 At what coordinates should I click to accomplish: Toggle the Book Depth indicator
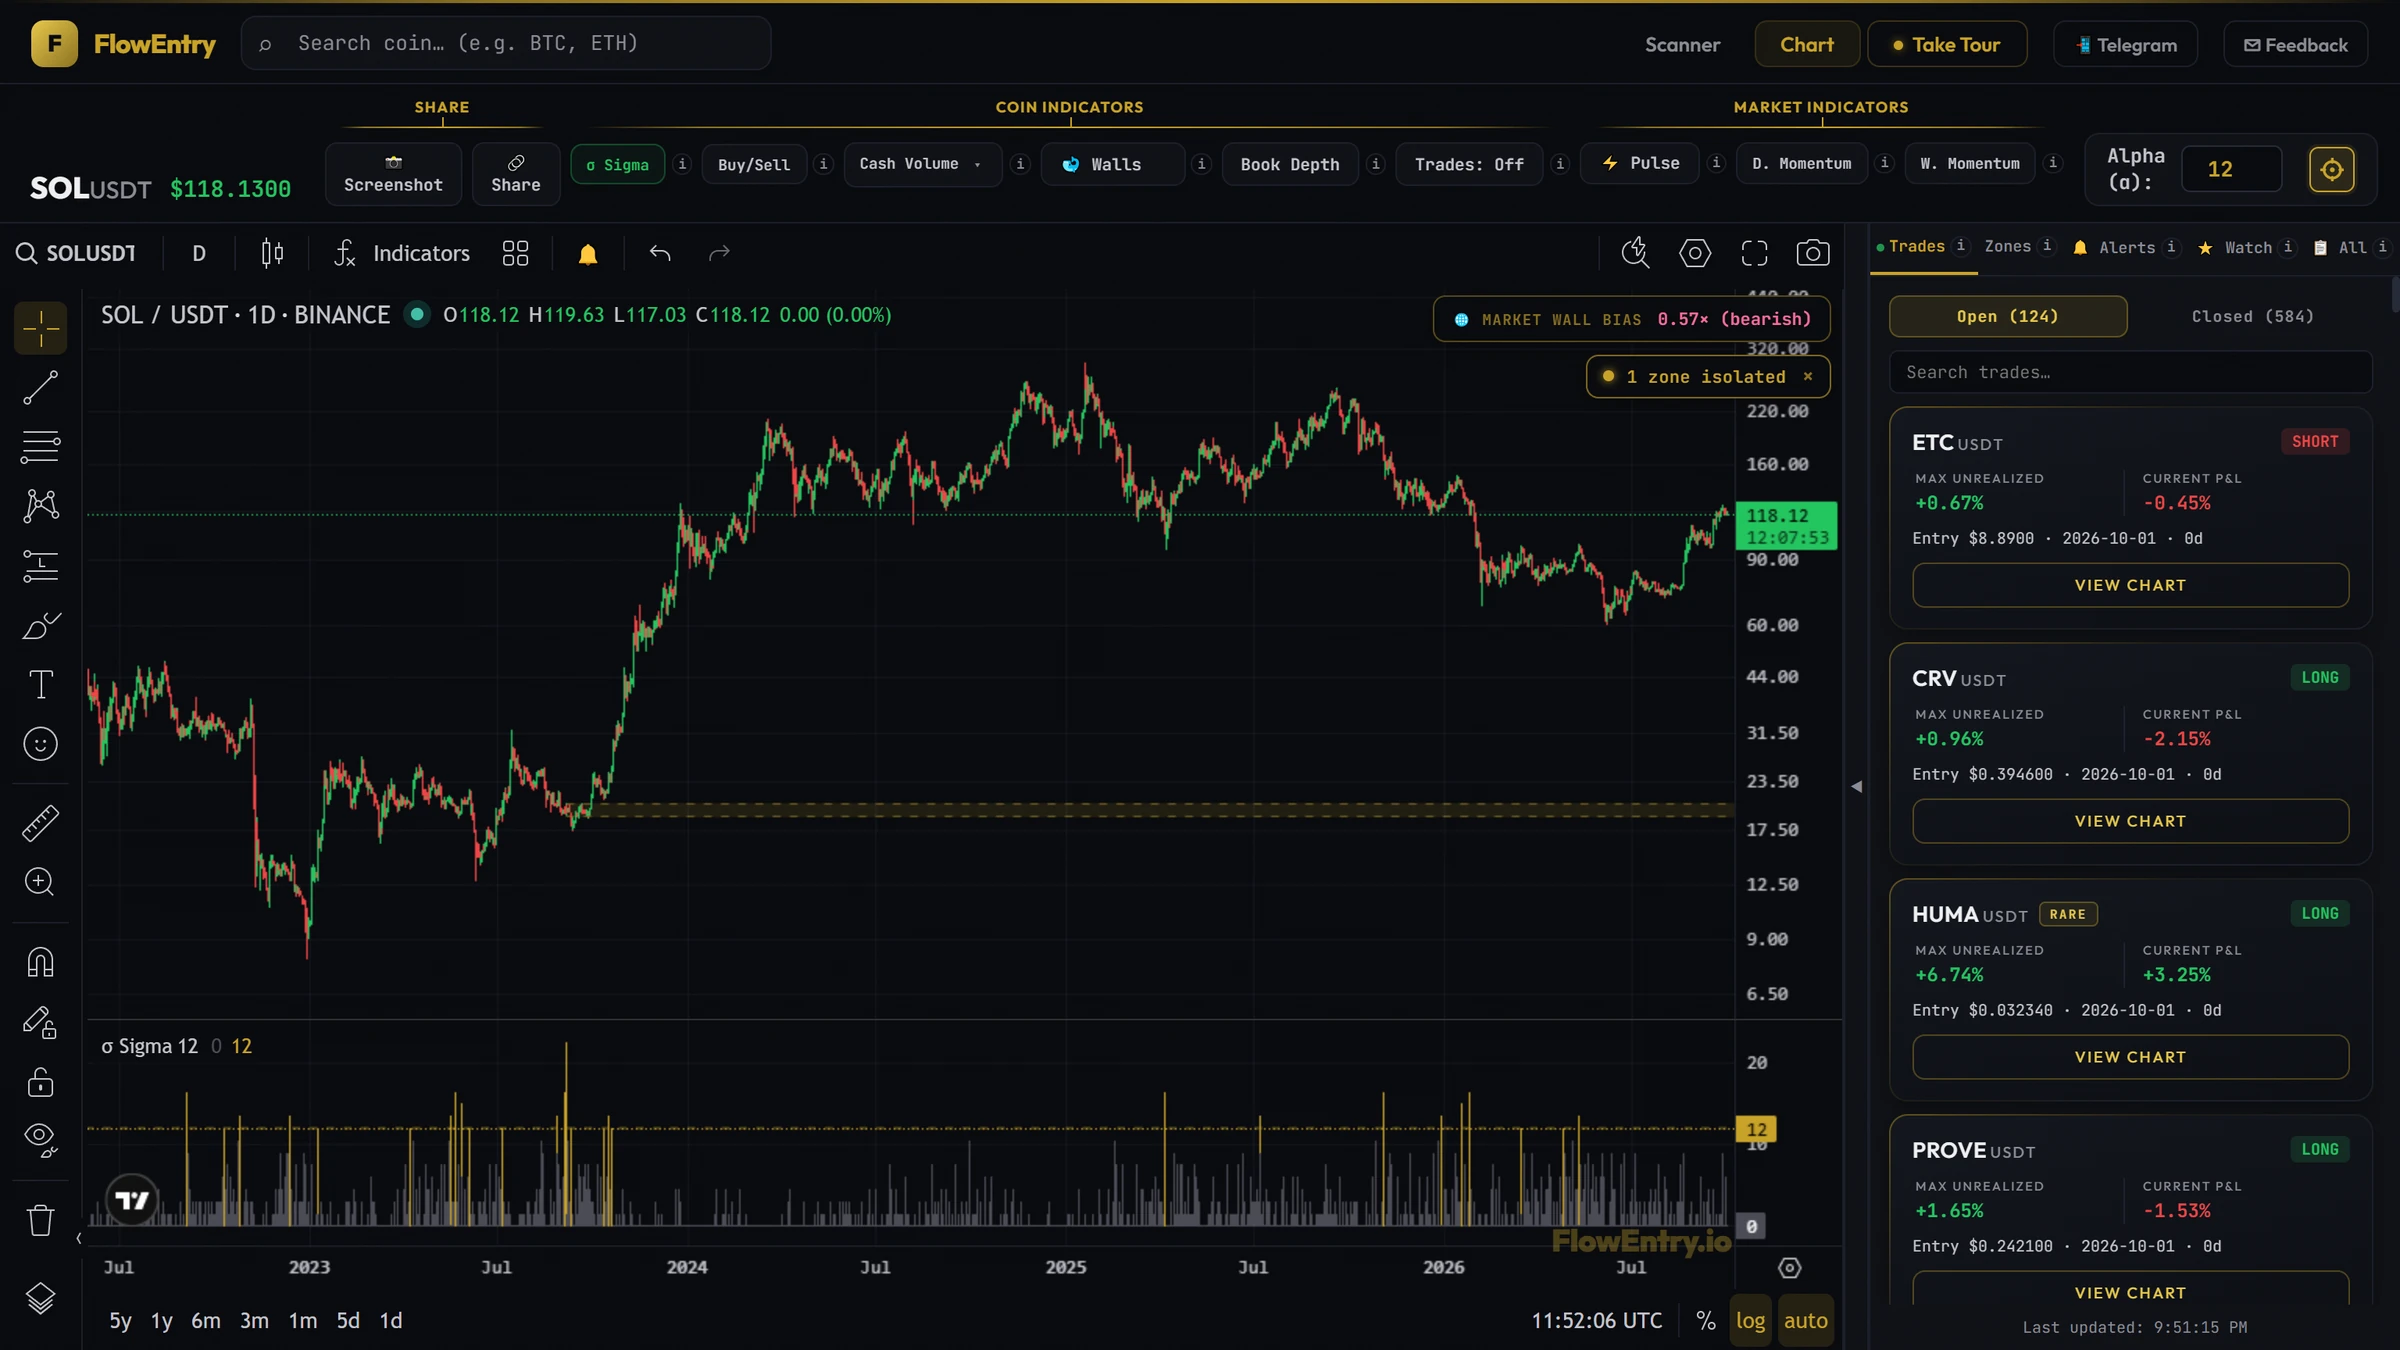pyautogui.click(x=1290, y=164)
